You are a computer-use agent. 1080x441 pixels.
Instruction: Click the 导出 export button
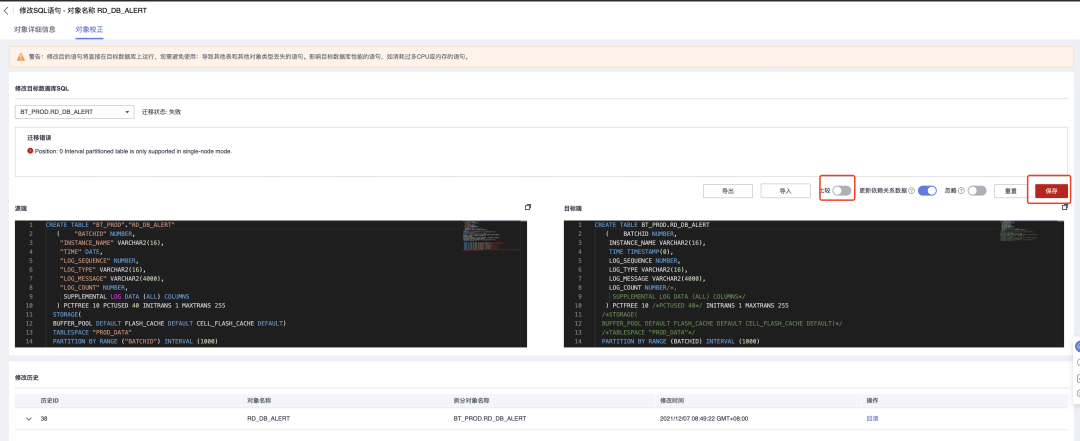(x=727, y=191)
